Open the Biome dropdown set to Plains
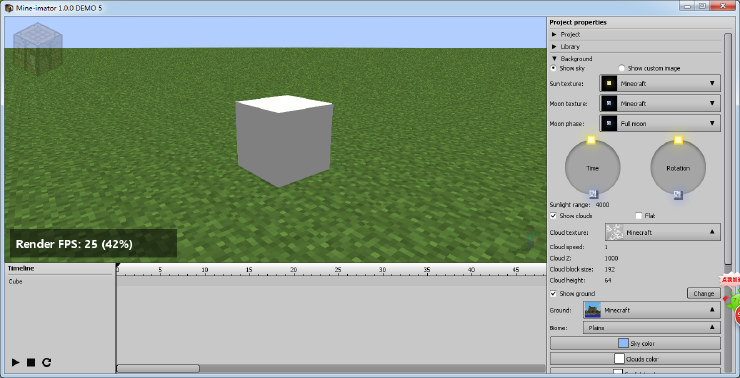740x378 pixels. pyautogui.click(x=652, y=328)
